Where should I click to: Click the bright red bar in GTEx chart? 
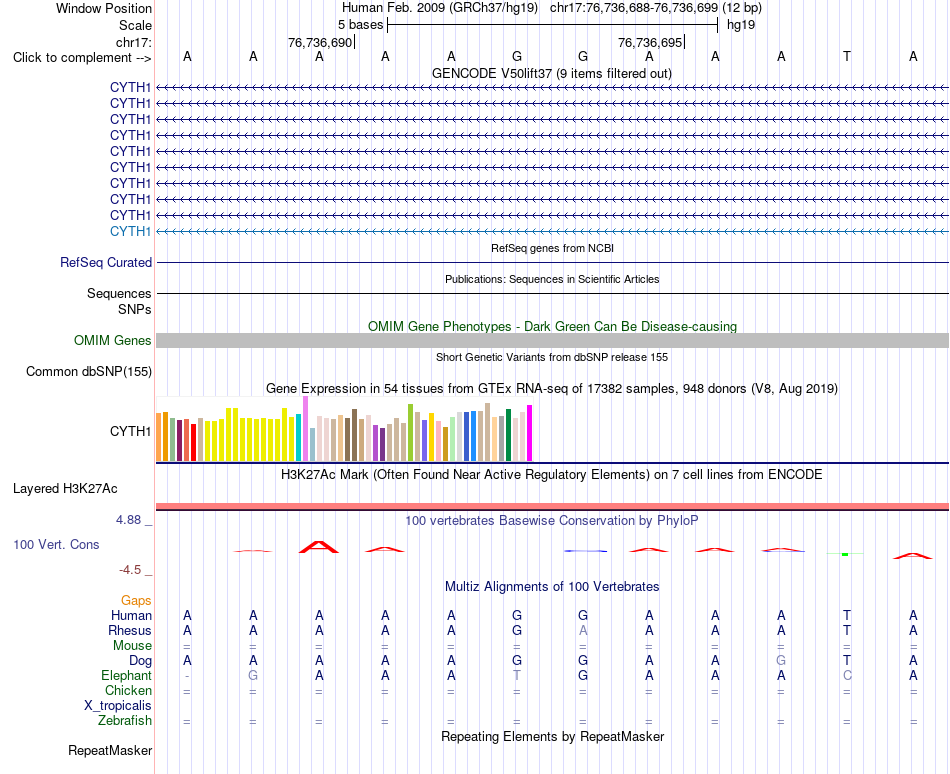pyautogui.click(x=193, y=443)
